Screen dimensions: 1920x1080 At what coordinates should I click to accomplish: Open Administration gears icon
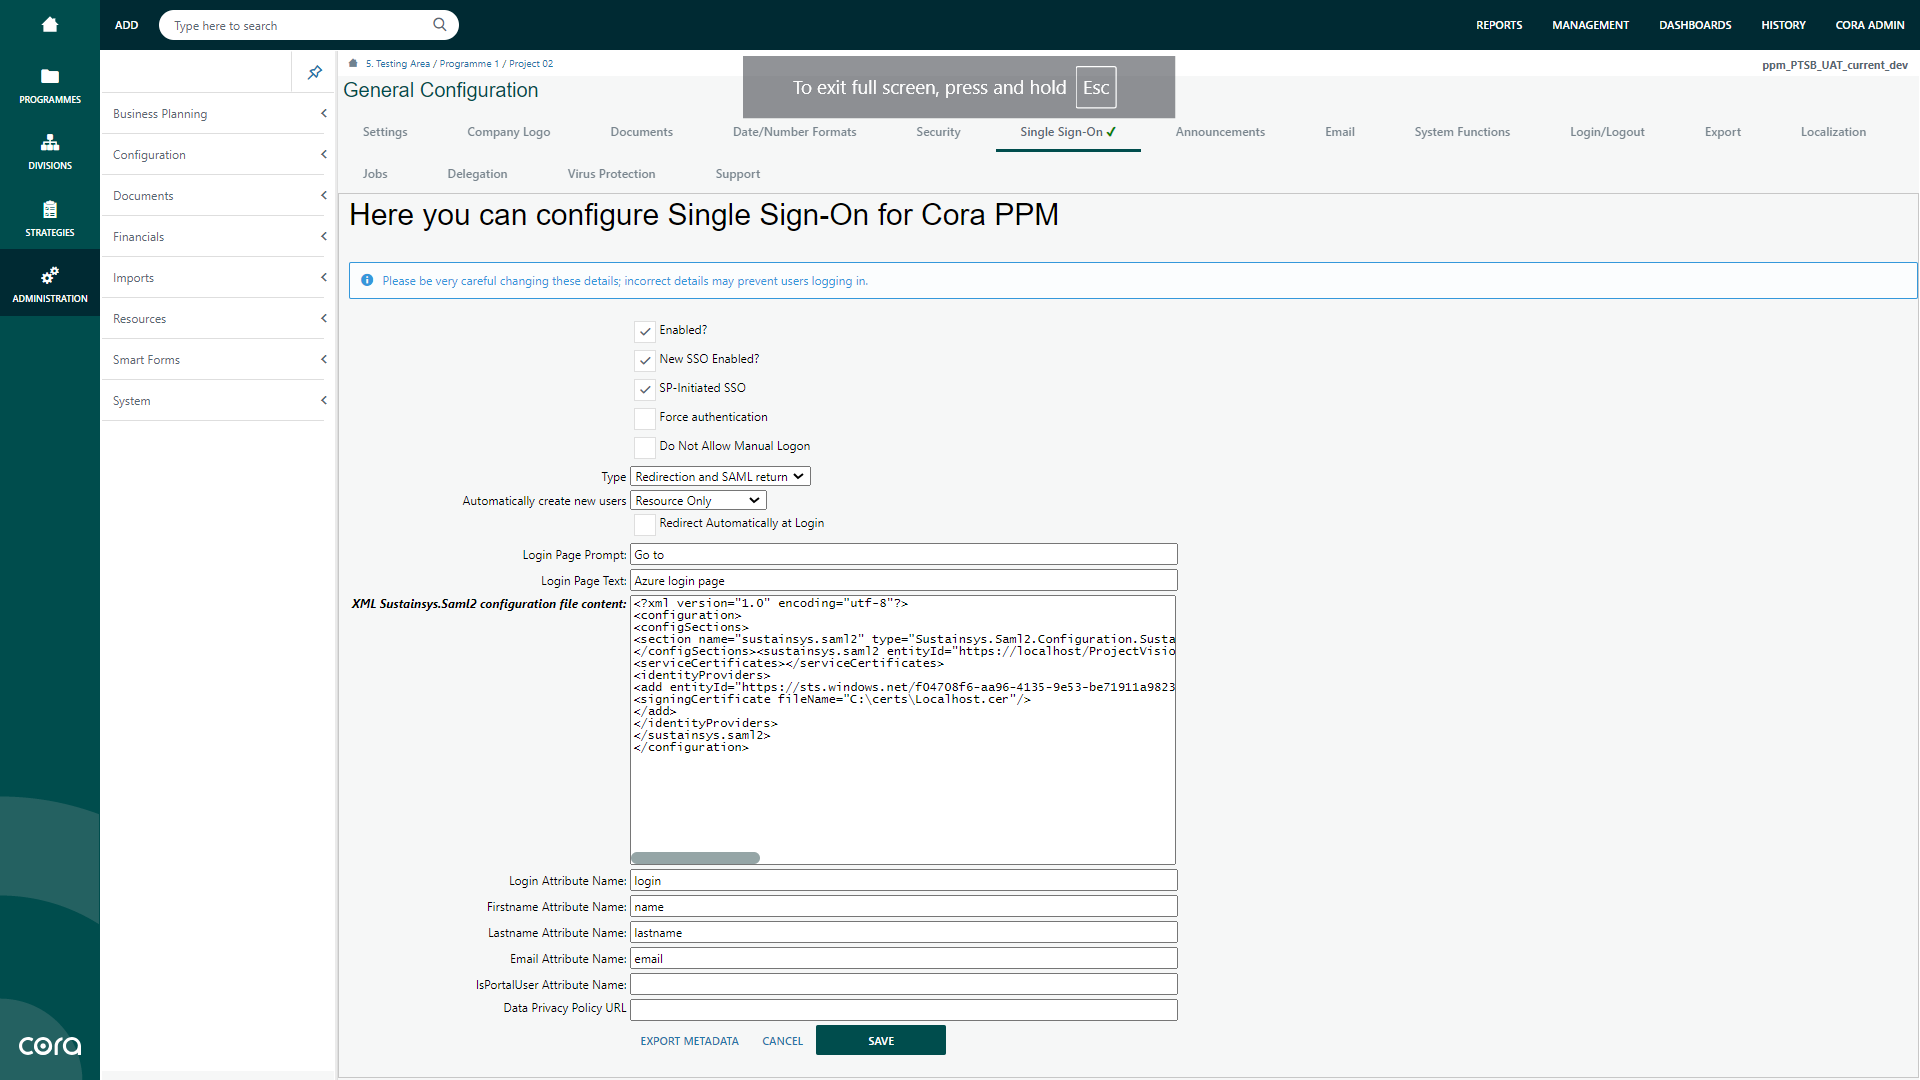pyautogui.click(x=50, y=275)
